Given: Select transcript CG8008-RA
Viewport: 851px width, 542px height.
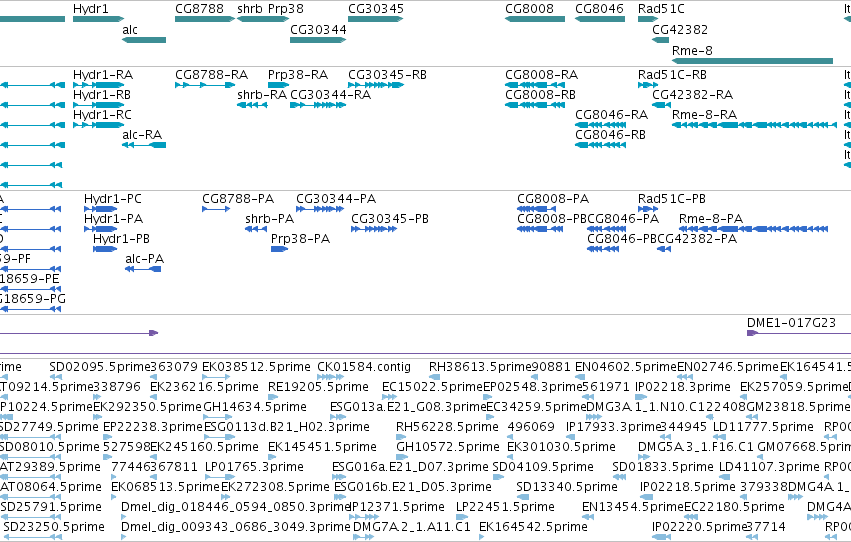Looking at the screenshot, I should (x=541, y=74).
